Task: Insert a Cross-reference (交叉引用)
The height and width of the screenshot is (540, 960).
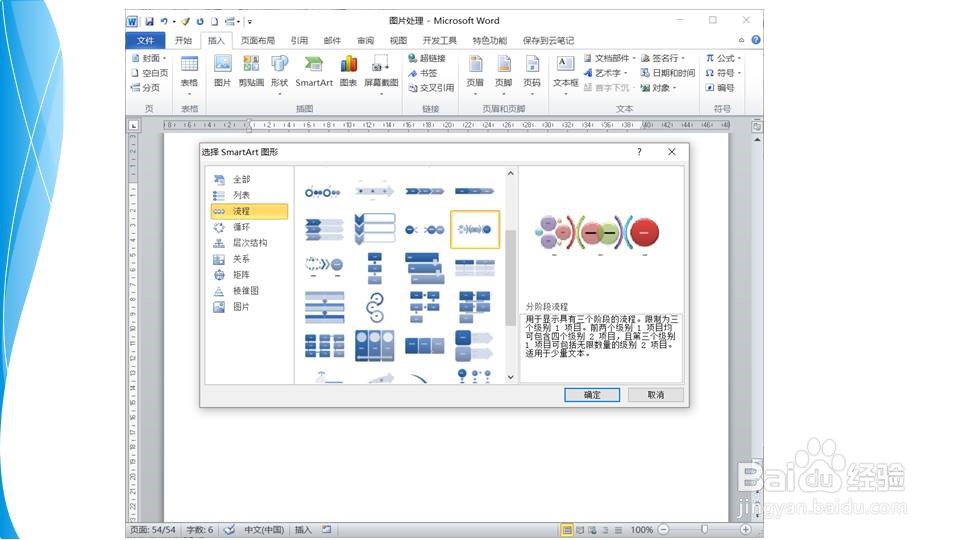Action: point(431,88)
